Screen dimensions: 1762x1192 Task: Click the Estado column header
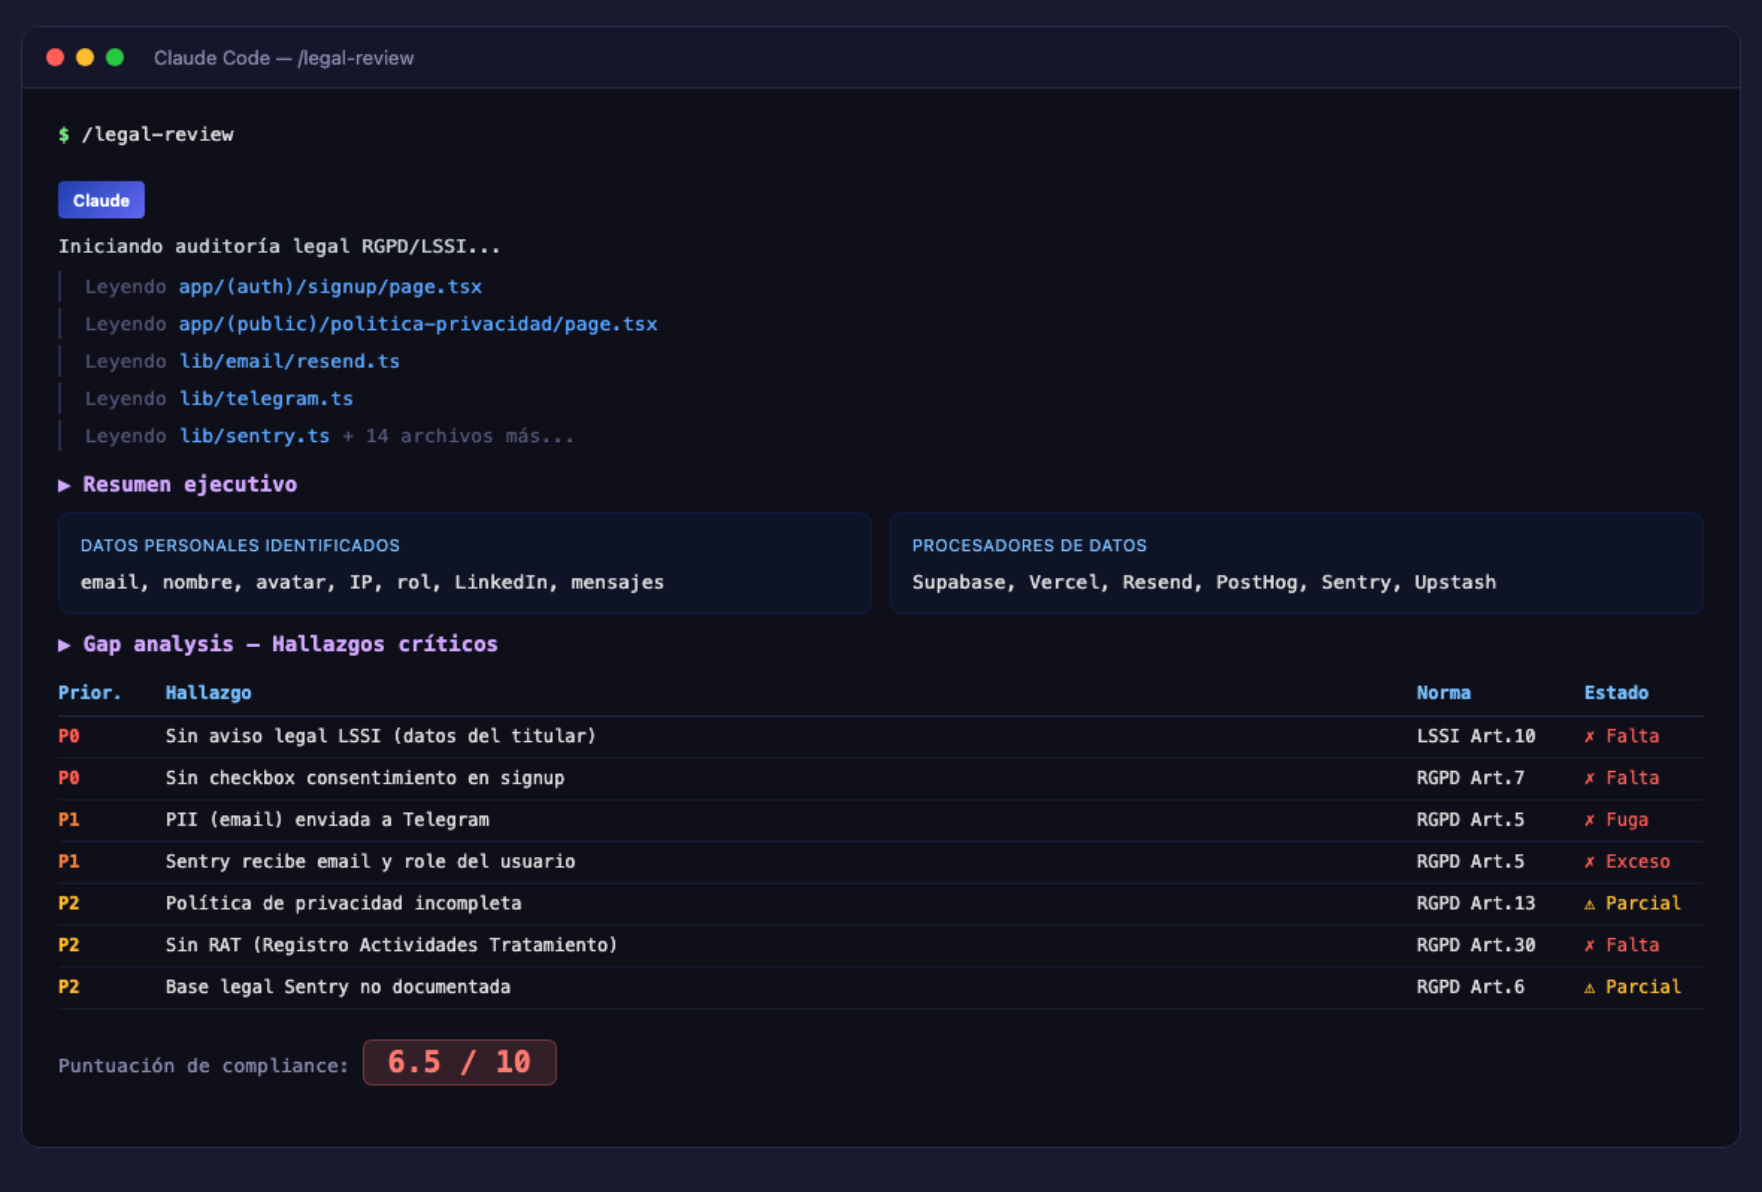pyautogui.click(x=1616, y=692)
